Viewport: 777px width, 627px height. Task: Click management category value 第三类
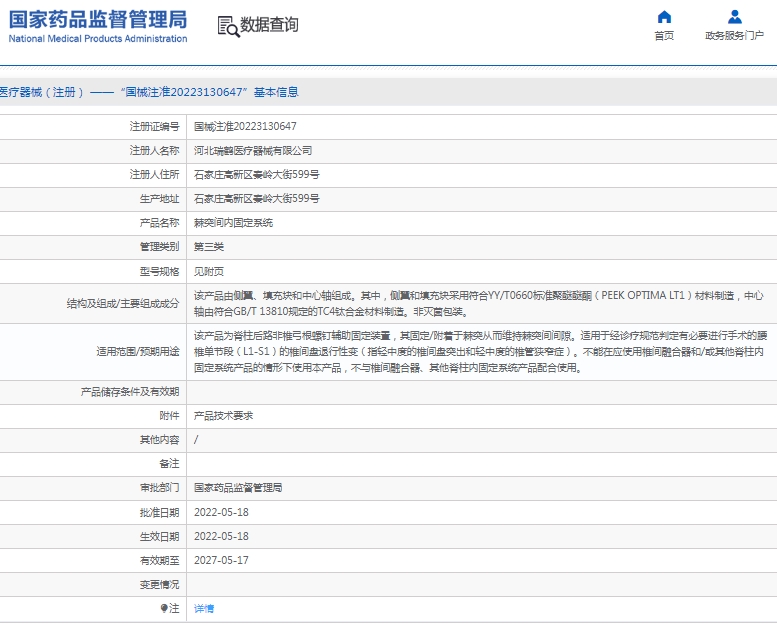pyautogui.click(x=209, y=247)
